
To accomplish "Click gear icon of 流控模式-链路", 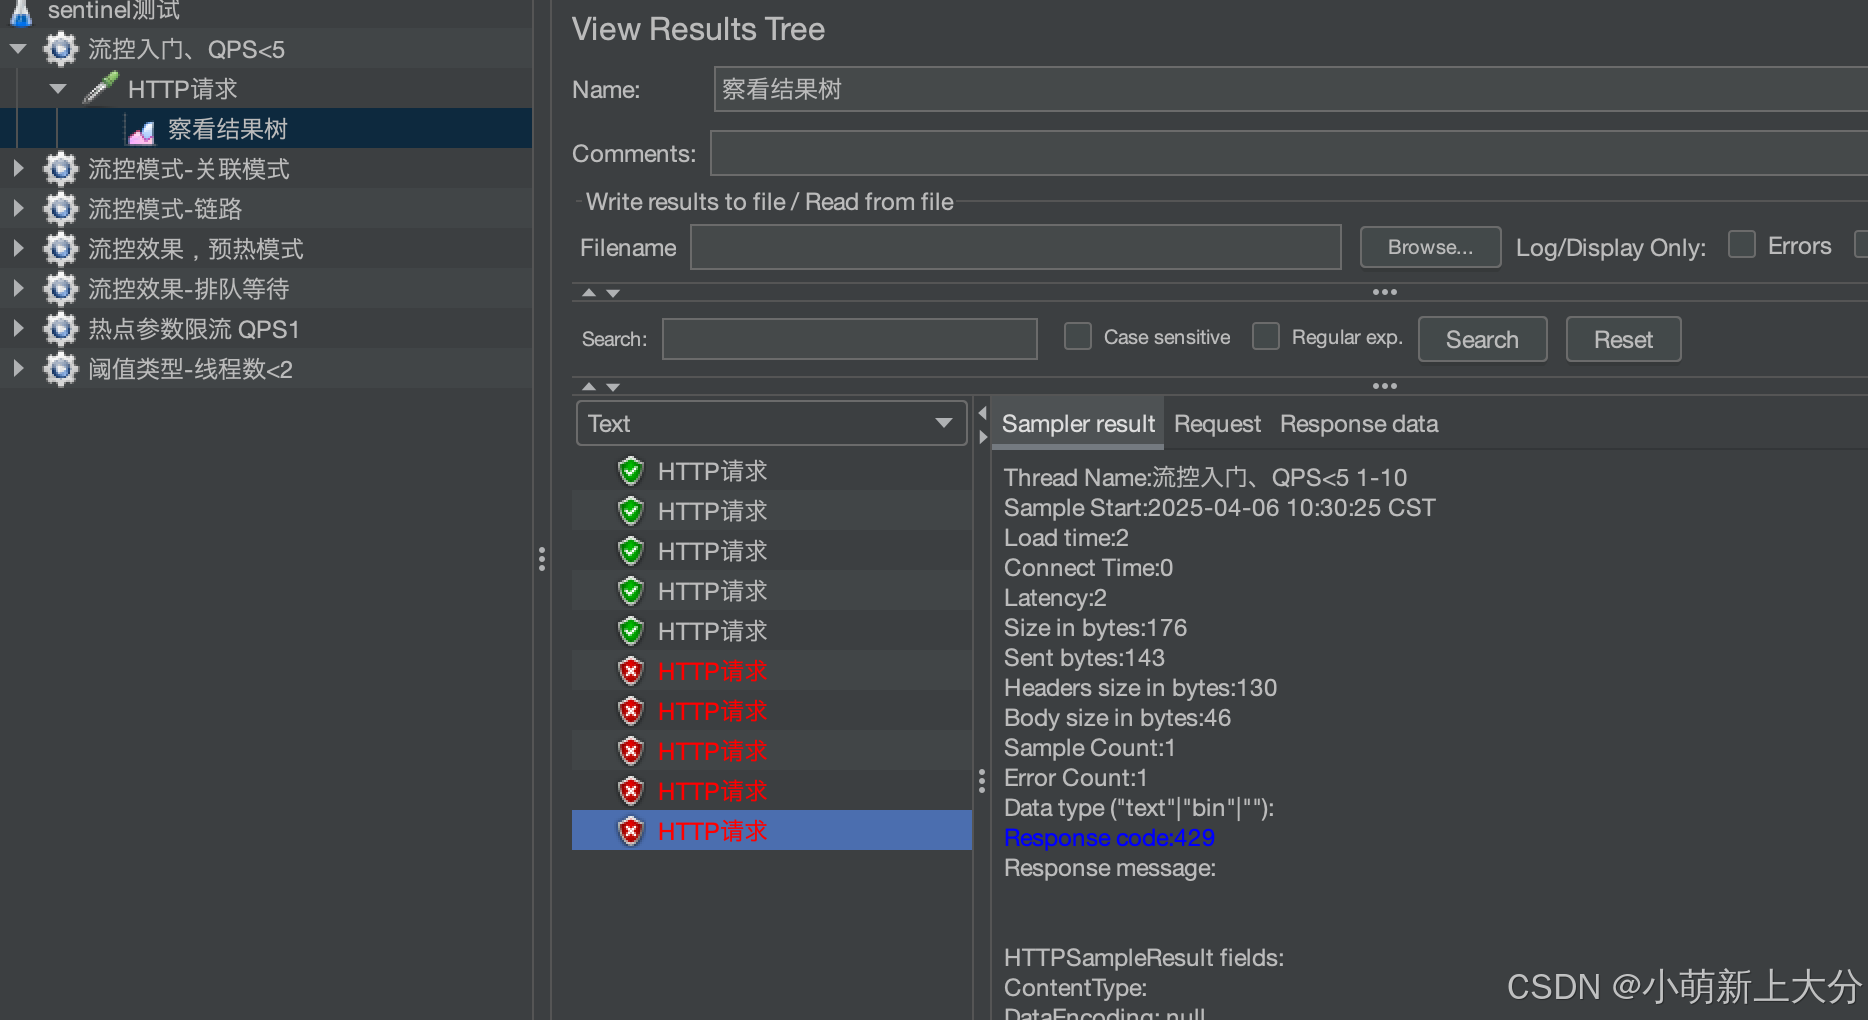I will 61,209.
